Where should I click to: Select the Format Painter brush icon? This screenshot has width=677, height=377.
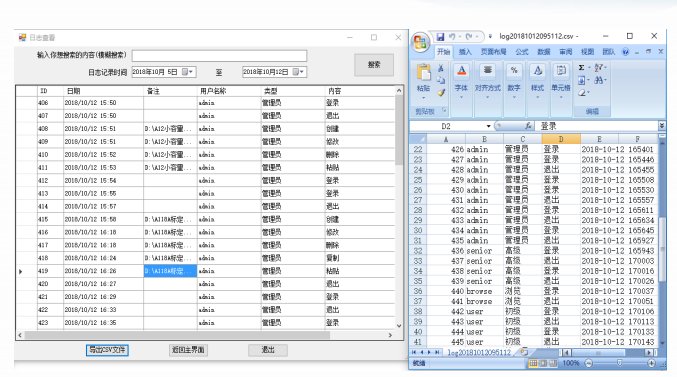[441, 92]
